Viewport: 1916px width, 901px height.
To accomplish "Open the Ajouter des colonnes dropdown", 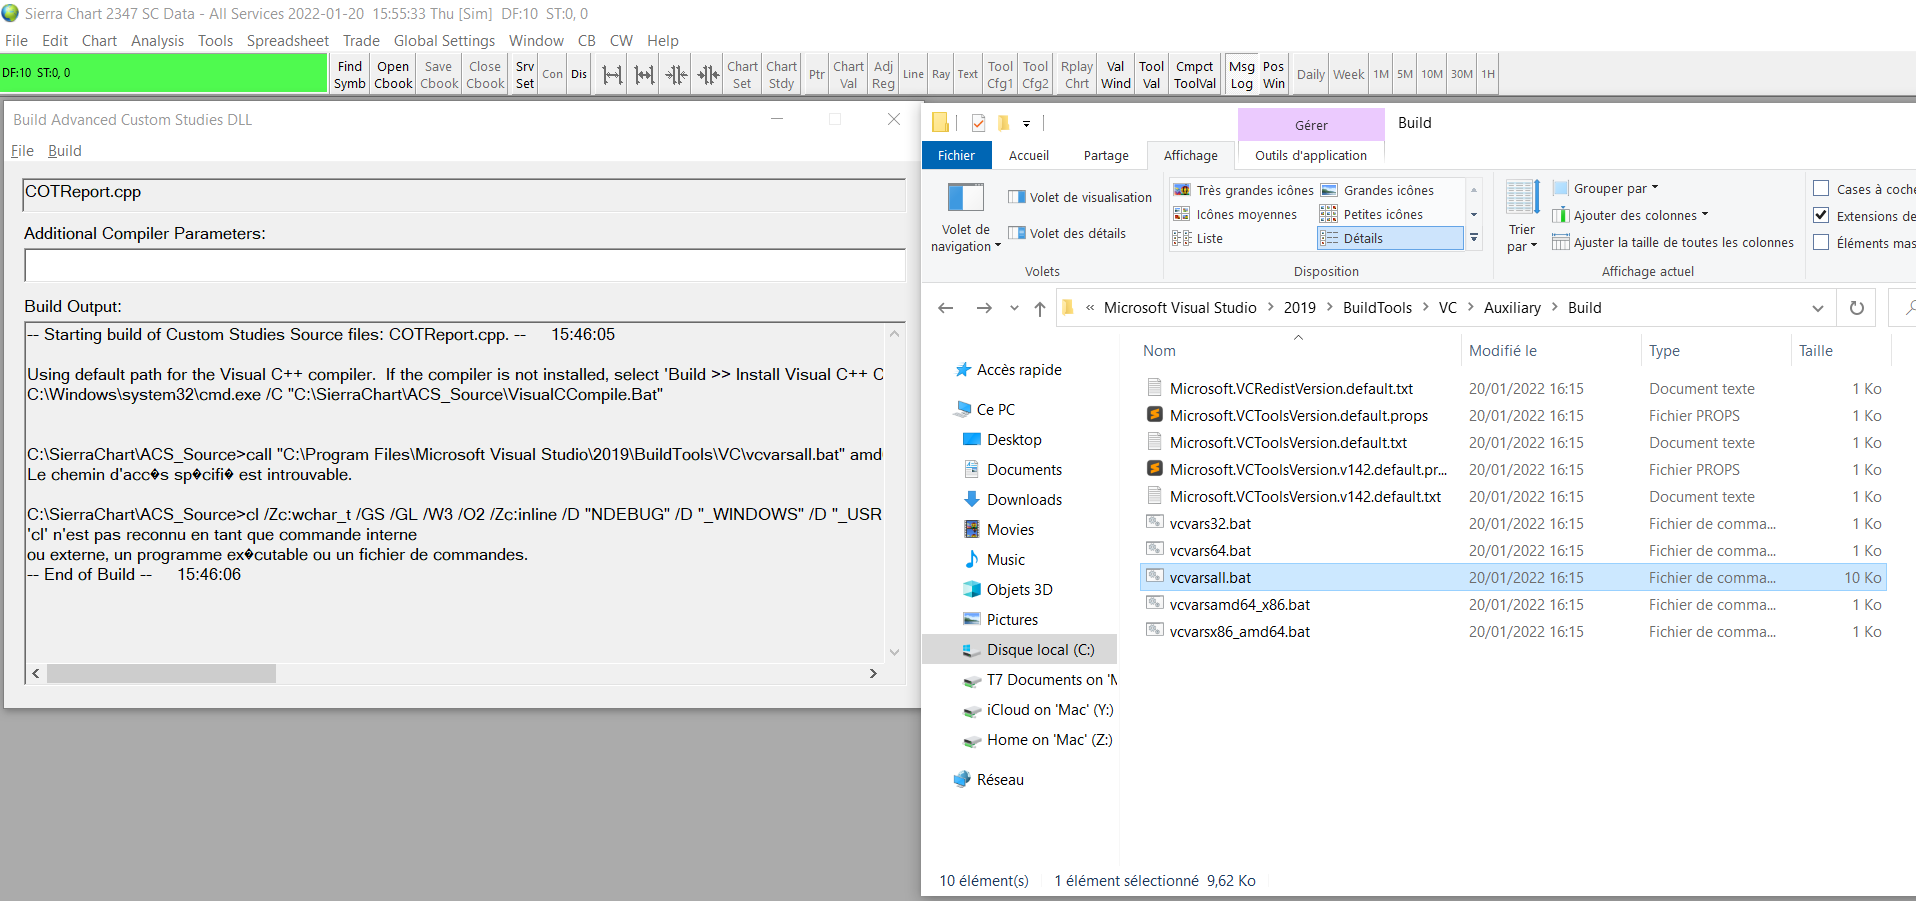I will pos(1631,215).
